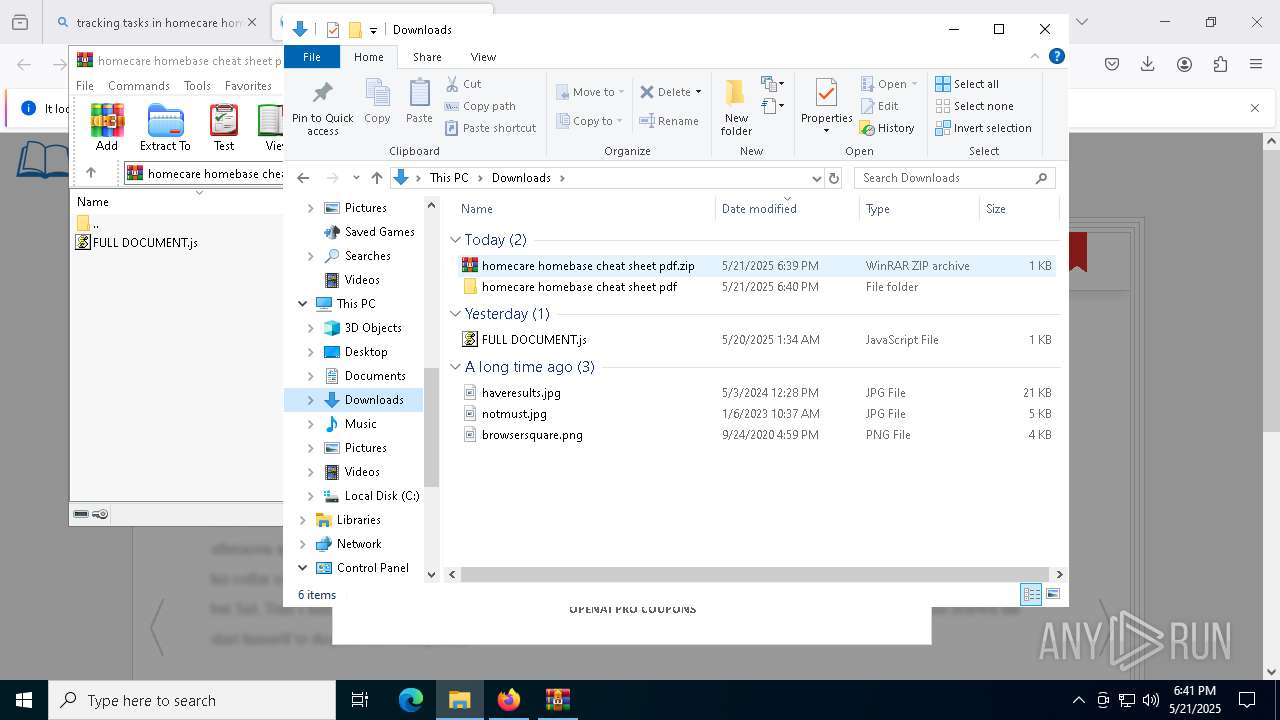The image size is (1280, 720).
Task: Select homecare homebase cheat sheet pdf.zip file
Action: tap(756, 266)
